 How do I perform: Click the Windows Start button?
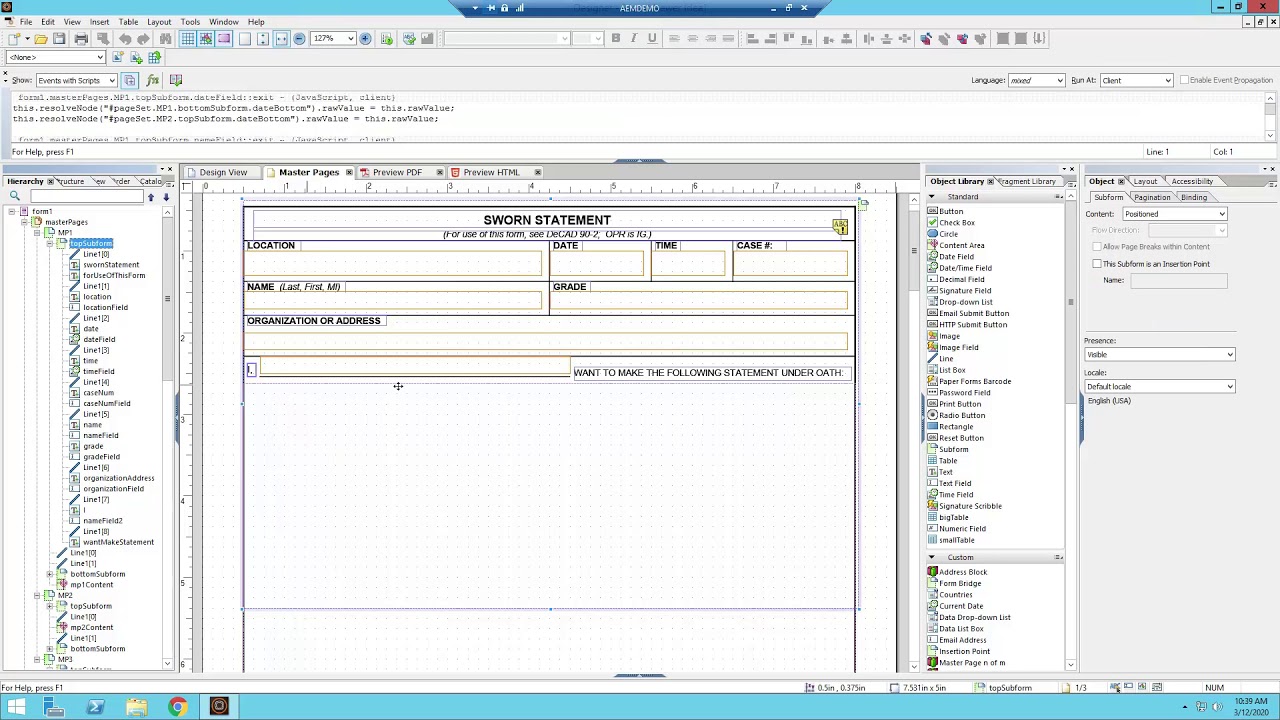click(x=16, y=707)
